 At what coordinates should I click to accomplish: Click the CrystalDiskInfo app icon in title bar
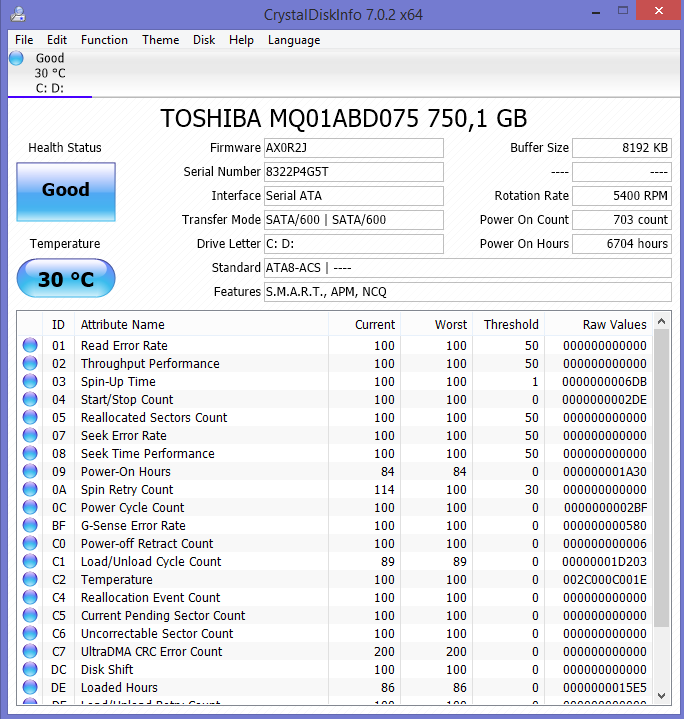click(18, 14)
